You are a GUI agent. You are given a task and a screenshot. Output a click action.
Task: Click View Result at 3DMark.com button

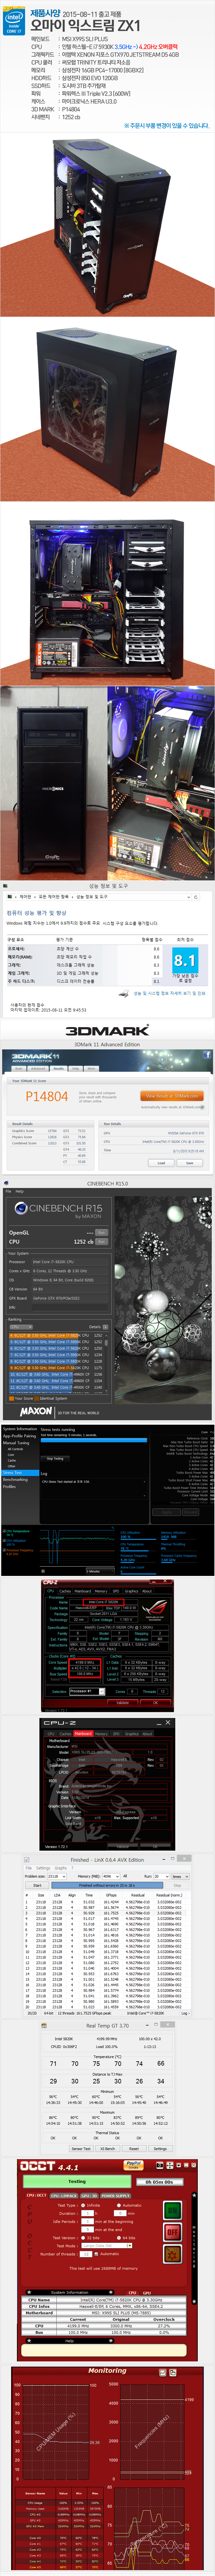pyautogui.click(x=172, y=1096)
